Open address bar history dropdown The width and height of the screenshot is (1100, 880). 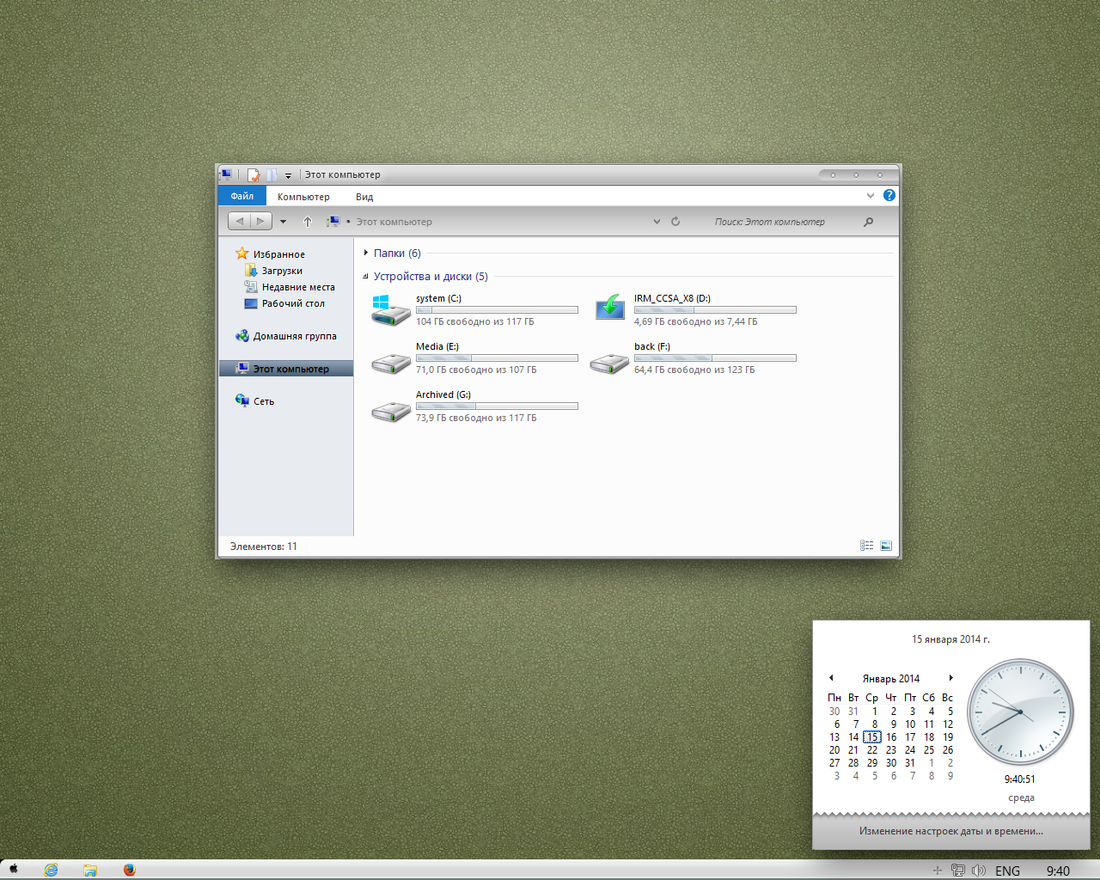[657, 222]
